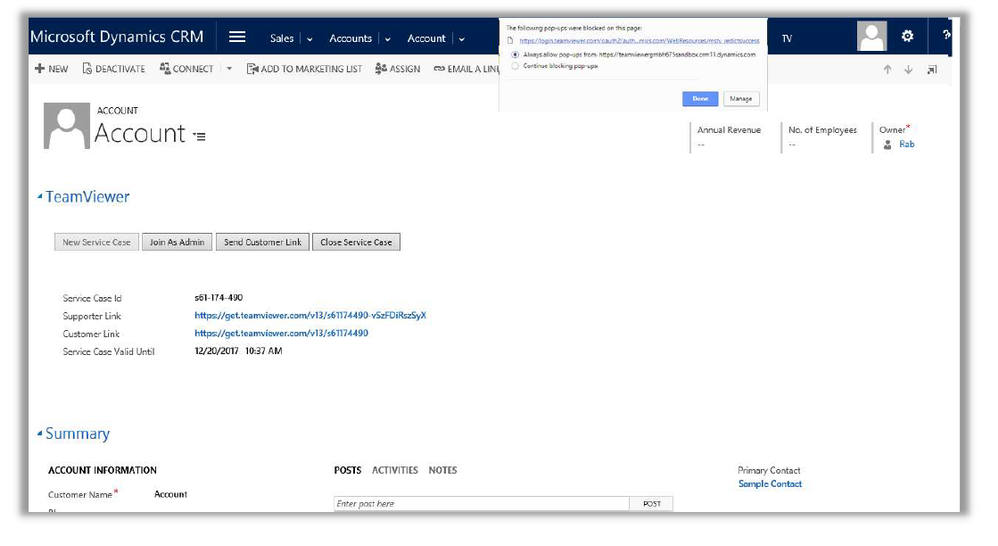Image resolution: width=998 pixels, height=546 pixels.
Task: Select Continue blocking pop-ups radio option
Action: pos(515,66)
